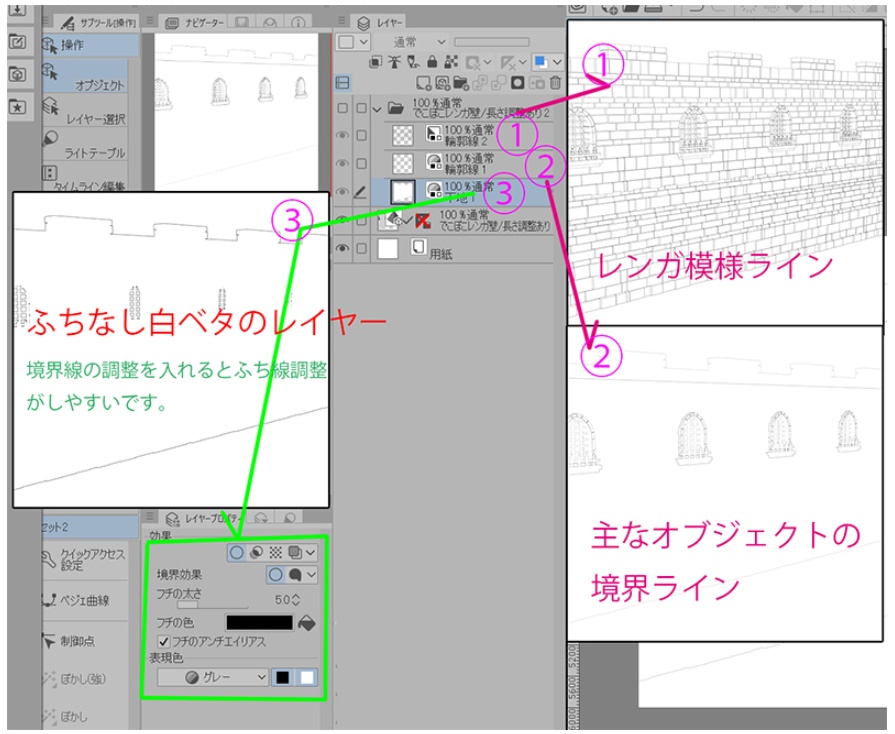Click the フチの色 black color swatch
The image size is (895, 734).
[260, 621]
